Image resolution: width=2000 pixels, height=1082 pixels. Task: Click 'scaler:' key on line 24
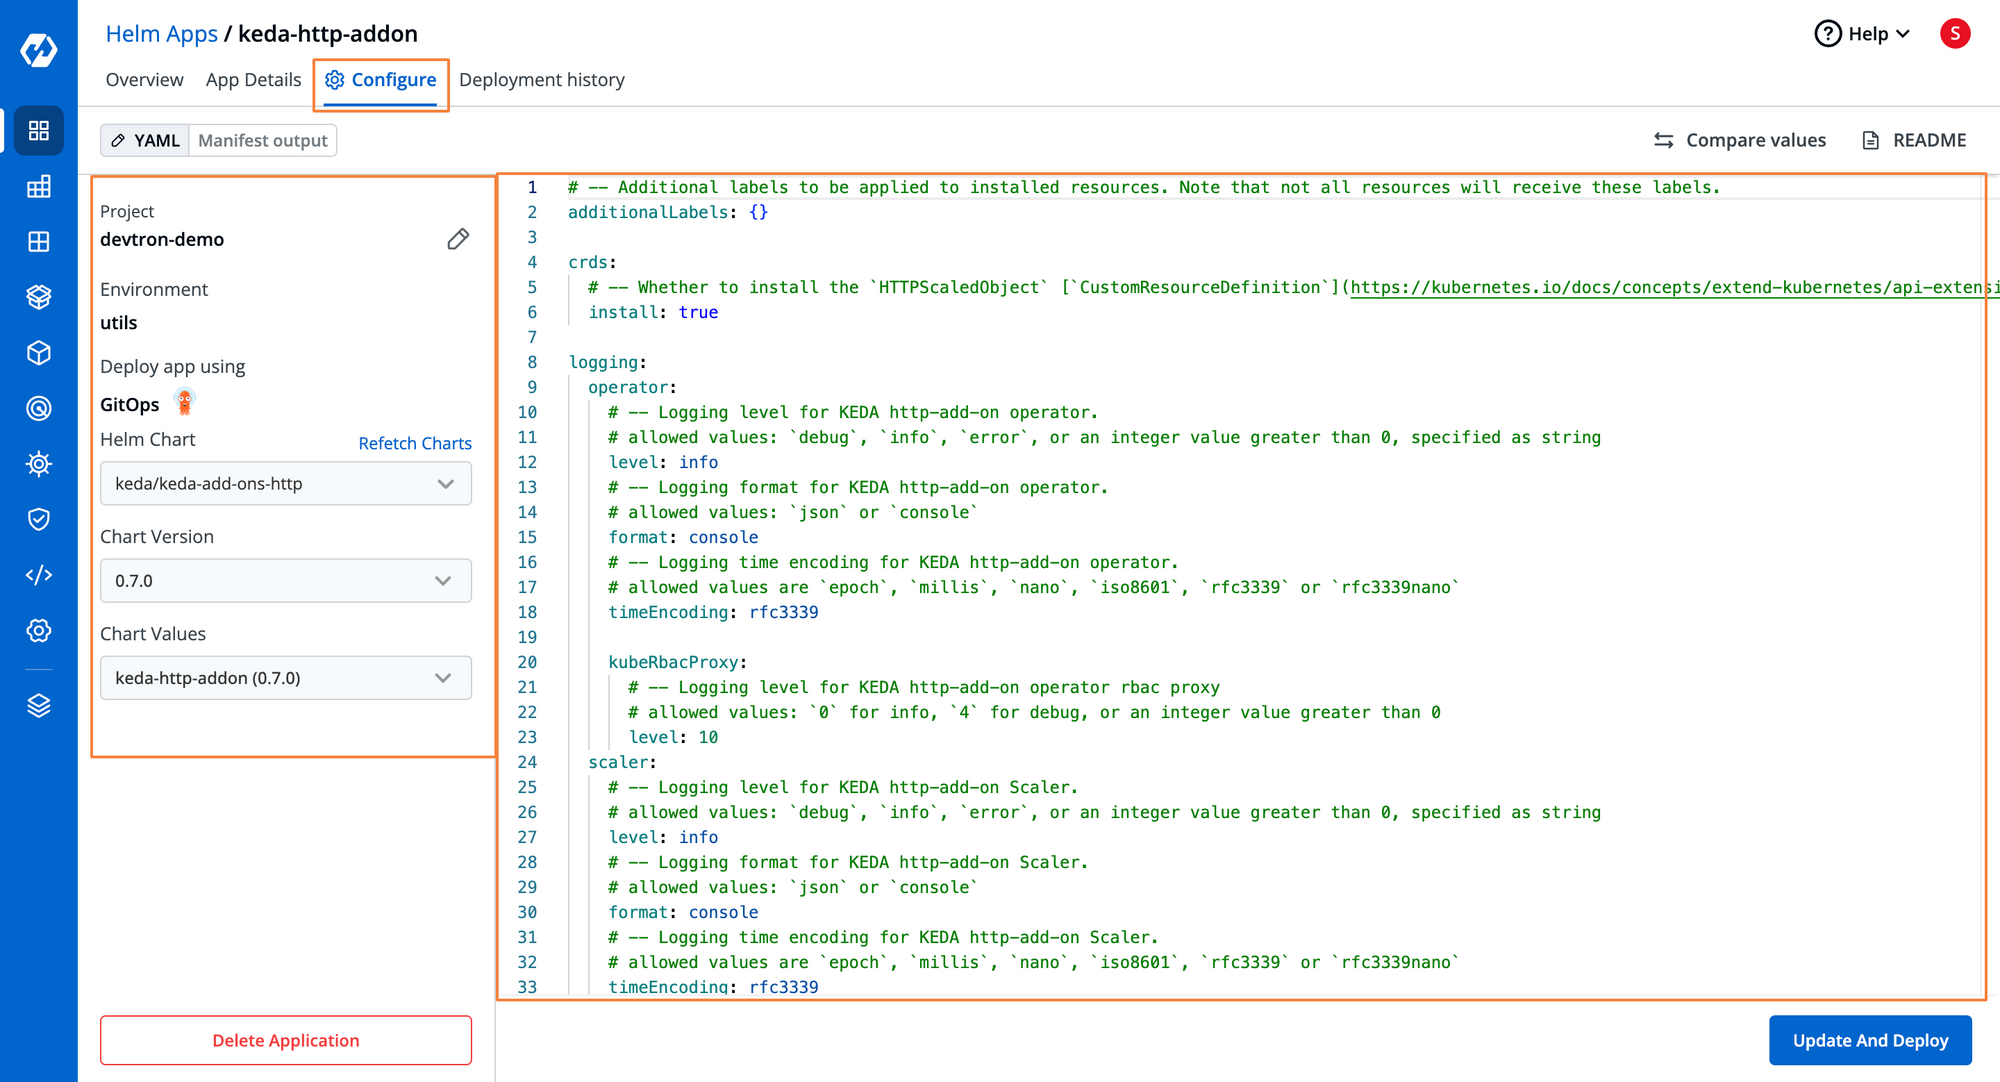(x=622, y=763)
